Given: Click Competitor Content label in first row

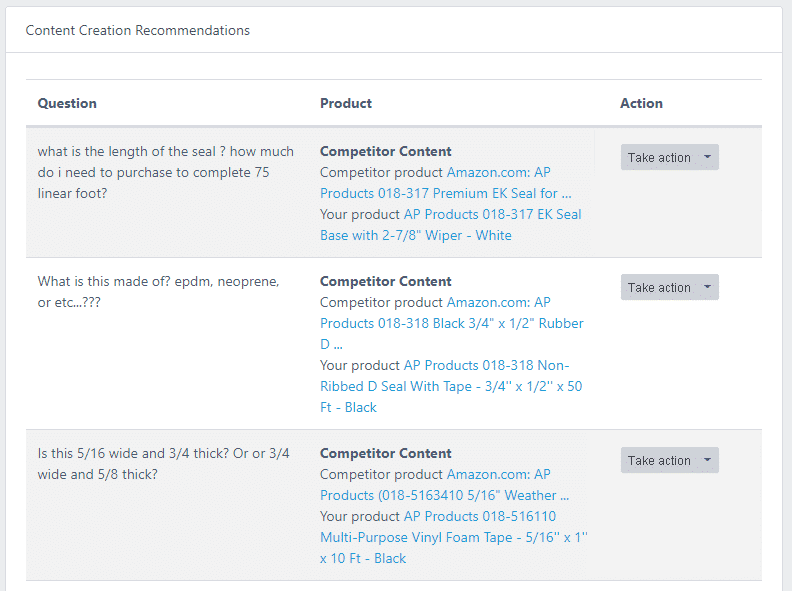Looking at the screenshot, I should pos(385,151).
